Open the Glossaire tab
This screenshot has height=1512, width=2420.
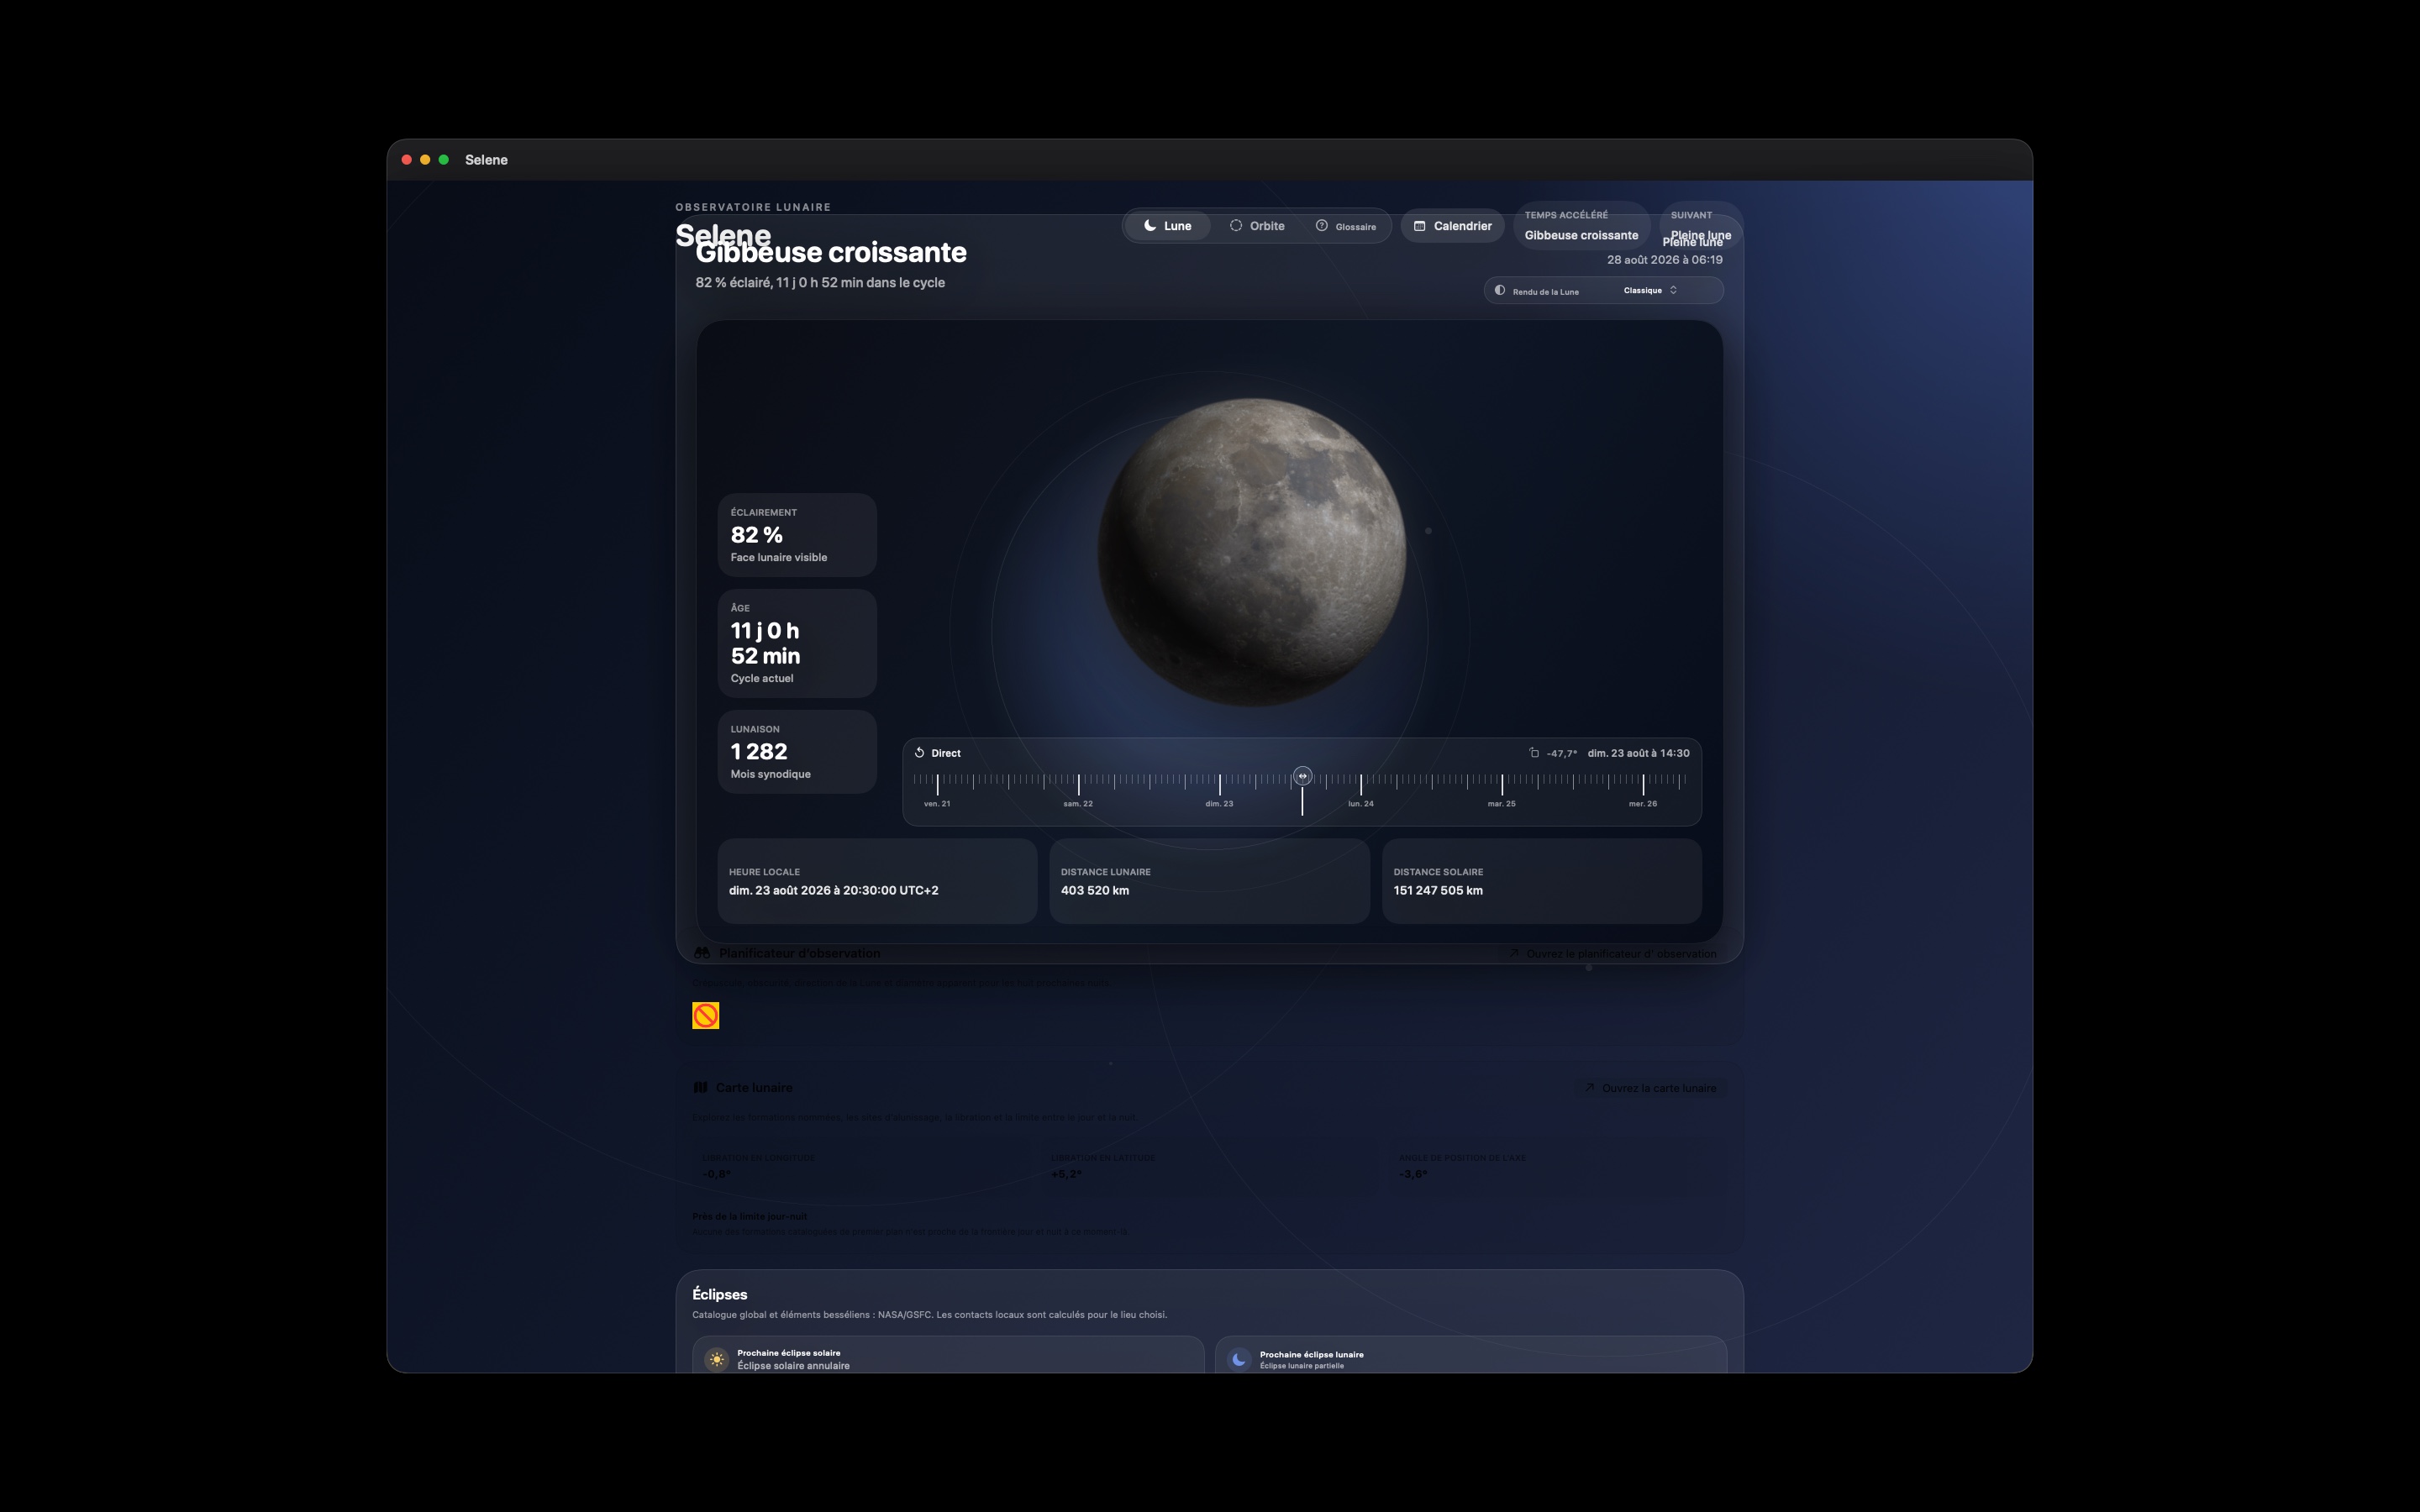coord(1346,226)
